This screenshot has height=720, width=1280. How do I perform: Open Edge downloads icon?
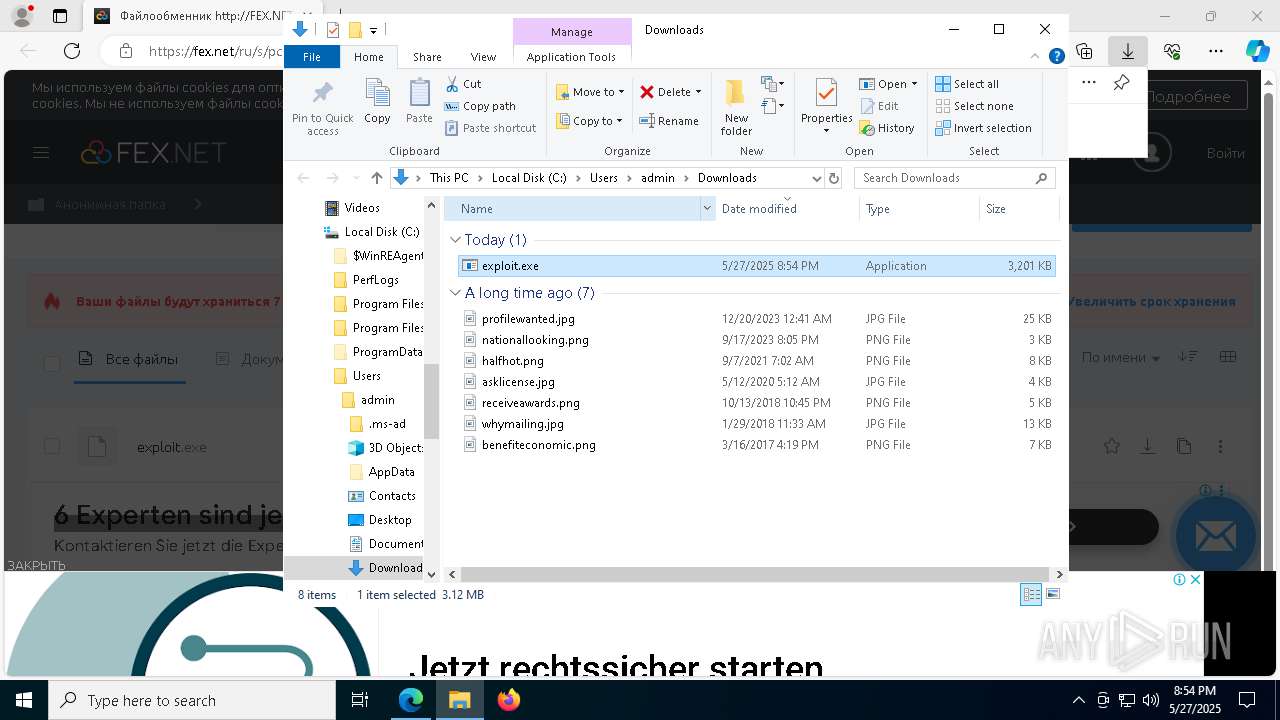[1128, 51]
